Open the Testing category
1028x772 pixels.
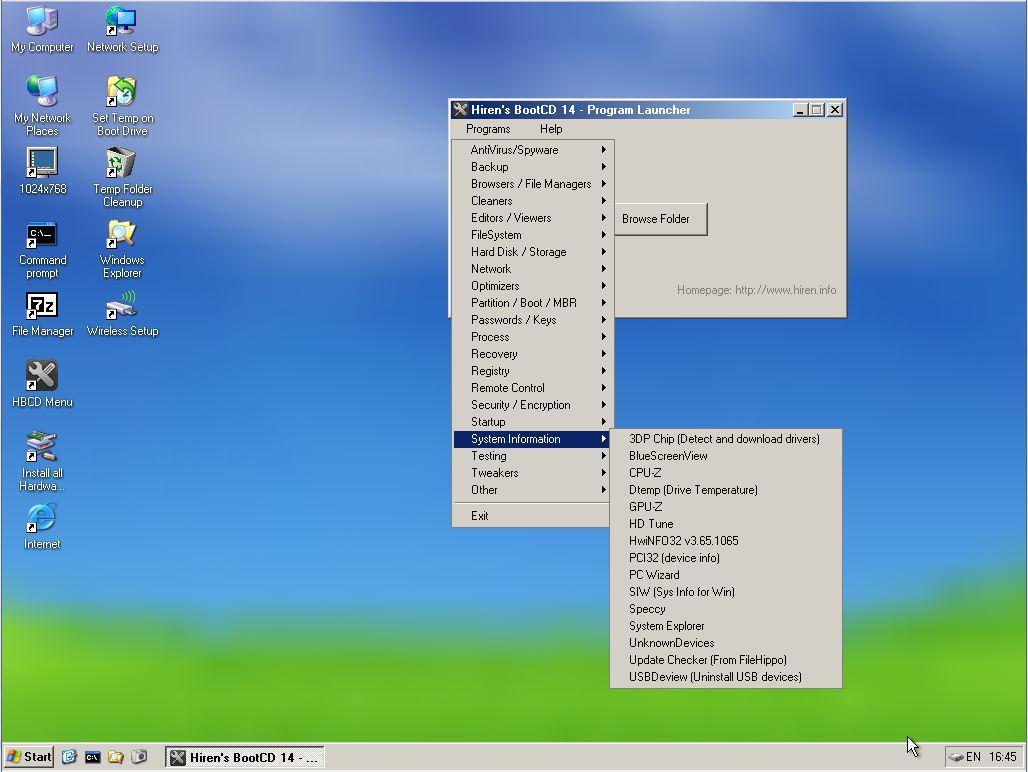[x=532, y=457]
